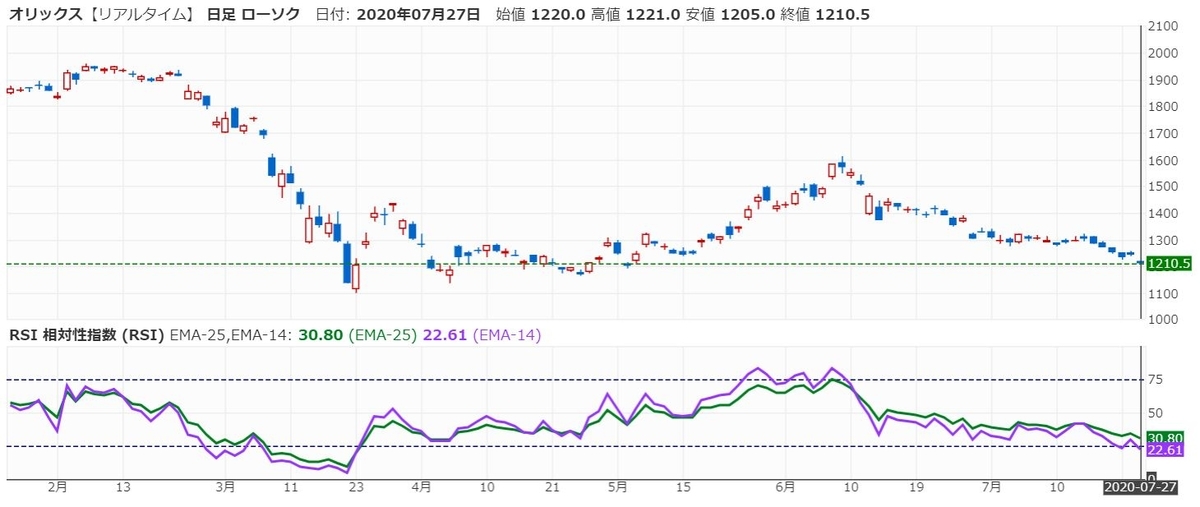Click the オリックス【リアルタイム】 chart title
The height and width of the screenshot is (507, 1200).
pos(100,14)
